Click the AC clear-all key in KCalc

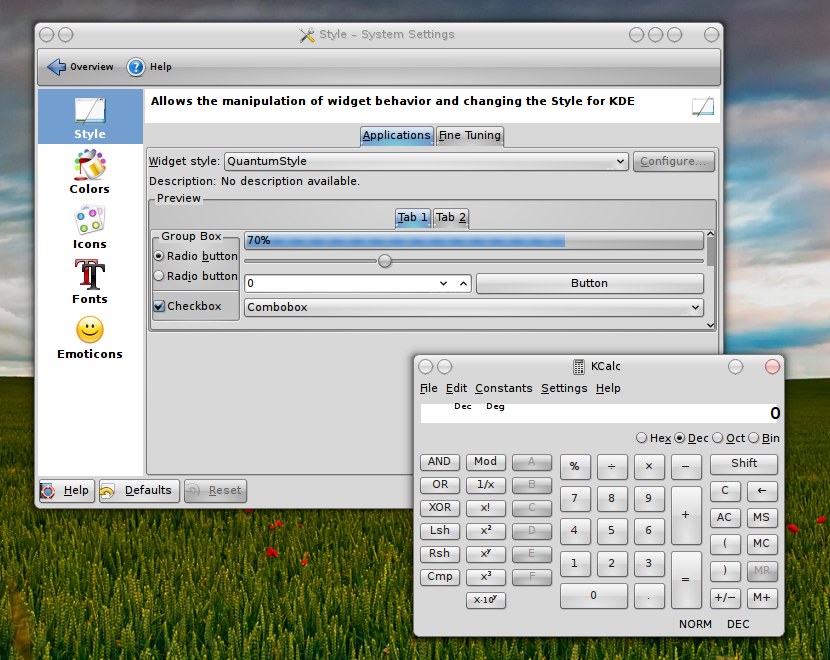(725, 517)
